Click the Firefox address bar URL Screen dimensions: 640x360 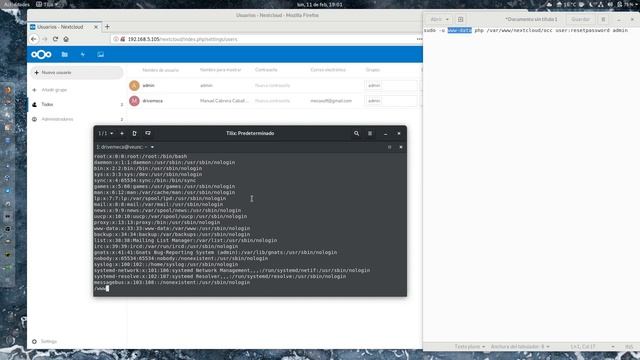(x=182, y=39)
